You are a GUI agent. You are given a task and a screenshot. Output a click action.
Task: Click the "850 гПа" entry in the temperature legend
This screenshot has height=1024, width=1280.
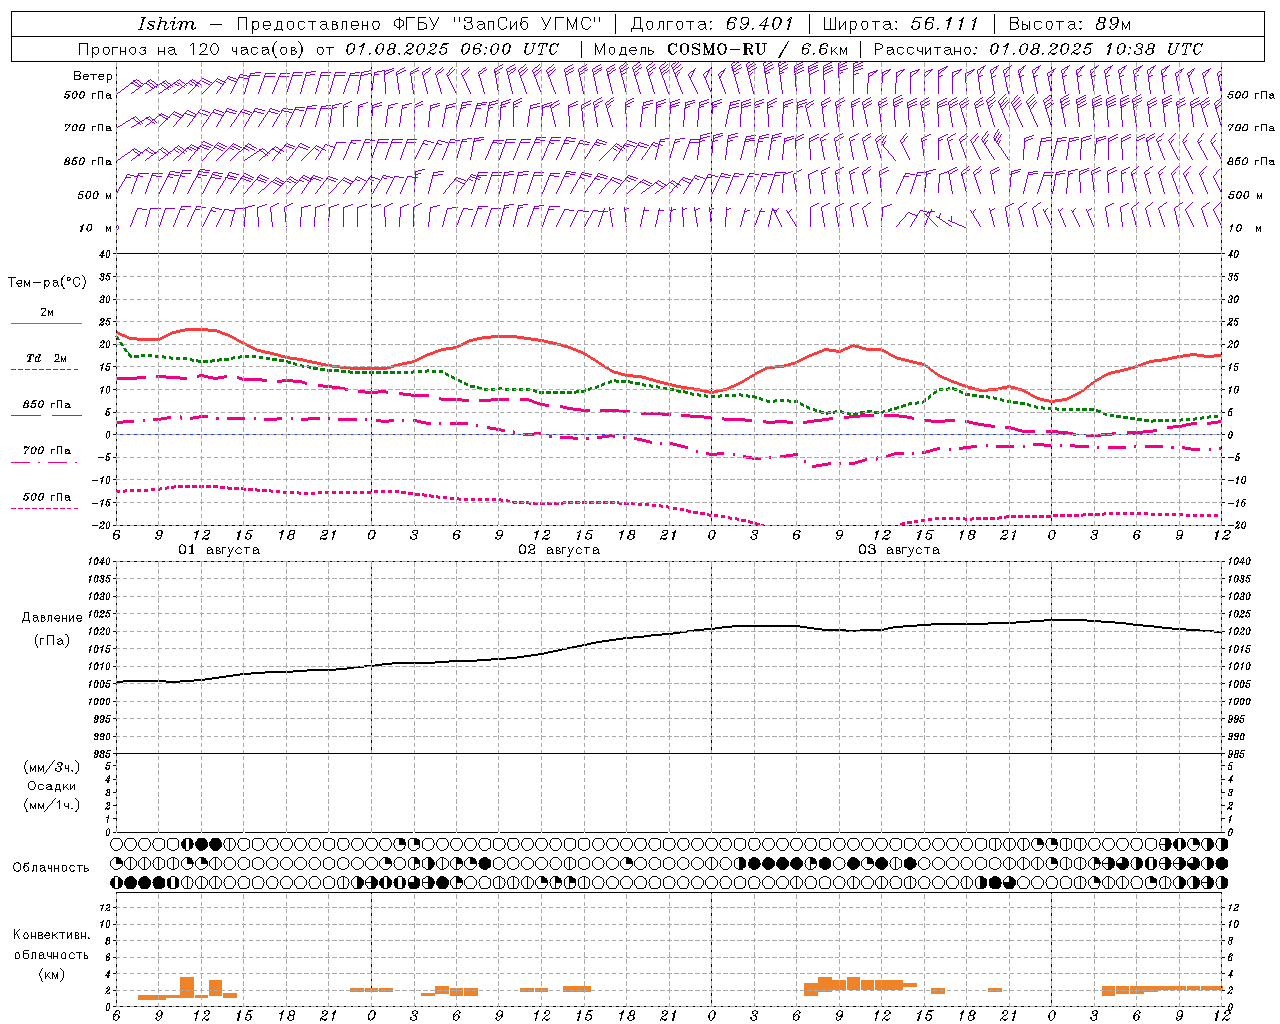pos(46,405)
